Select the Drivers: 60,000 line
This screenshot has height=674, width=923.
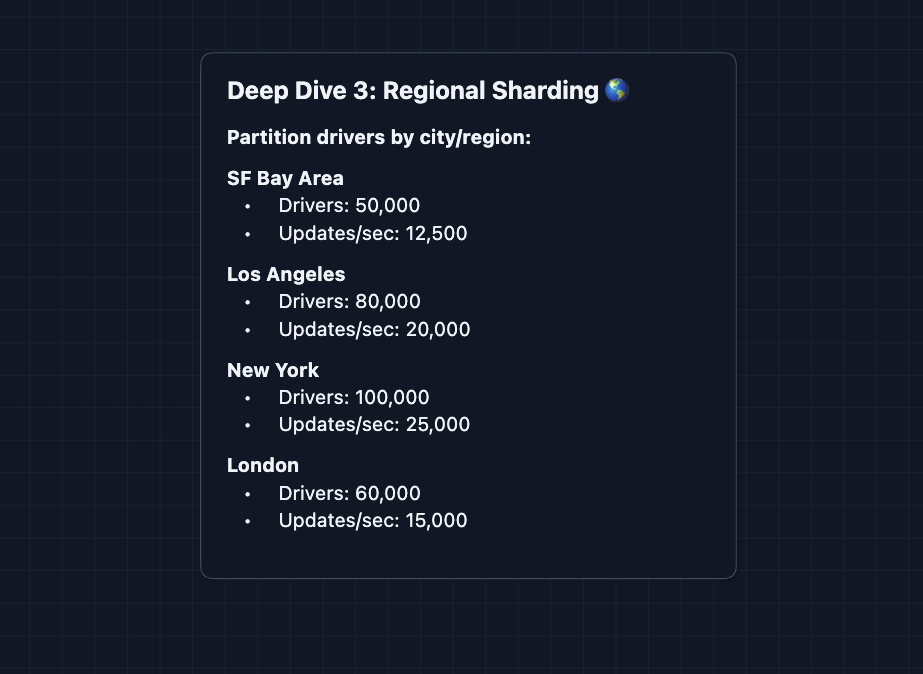pos(349,493)
